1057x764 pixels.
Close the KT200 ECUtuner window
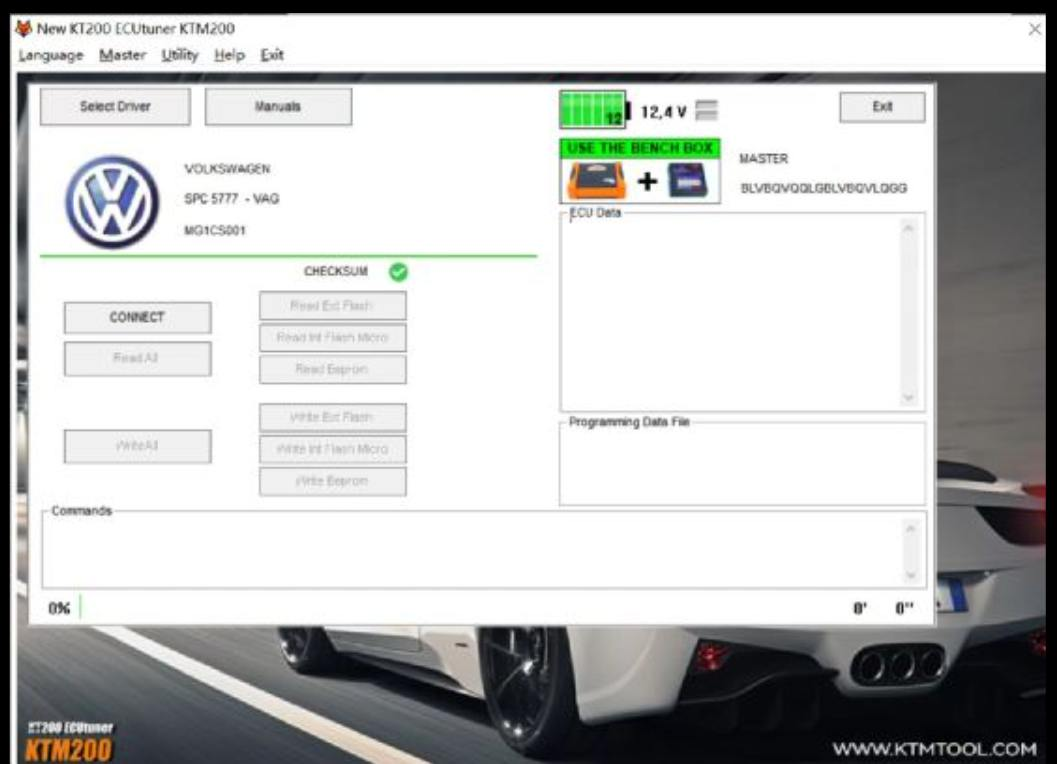point(1035,29)
